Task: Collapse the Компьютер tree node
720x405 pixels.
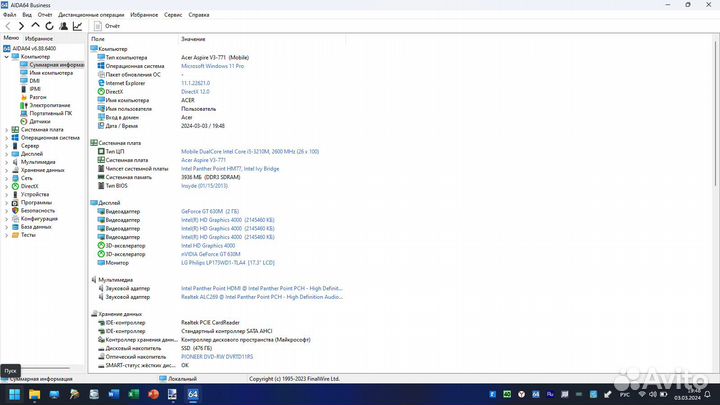Action: [x=6, y=57]
